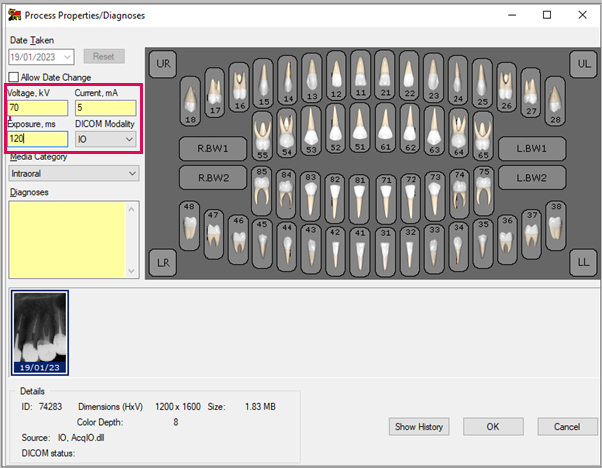Select tooth 11 in the chart

coord(361,74)
